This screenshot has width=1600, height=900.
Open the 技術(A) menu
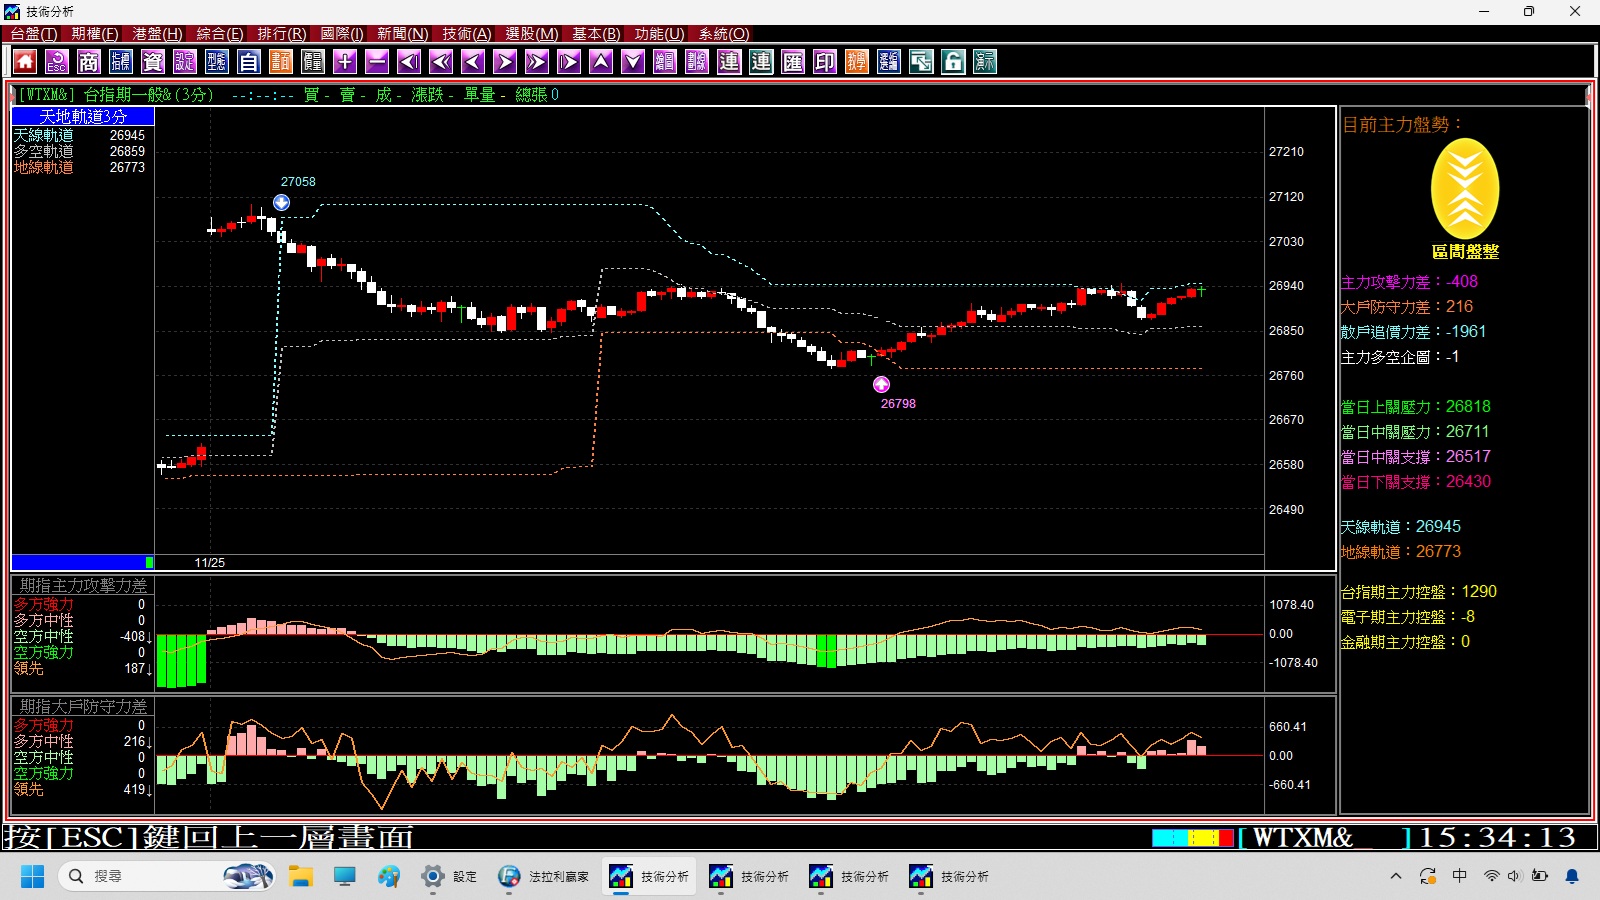466,34
